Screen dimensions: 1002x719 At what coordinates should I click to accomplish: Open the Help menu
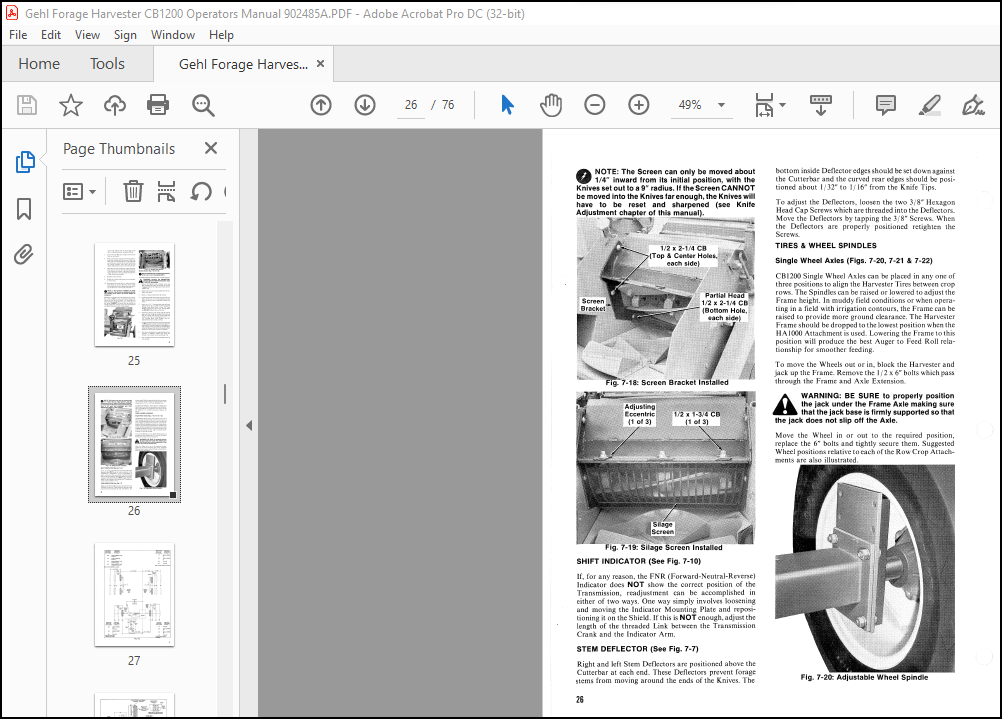click(x=221, y=35)
